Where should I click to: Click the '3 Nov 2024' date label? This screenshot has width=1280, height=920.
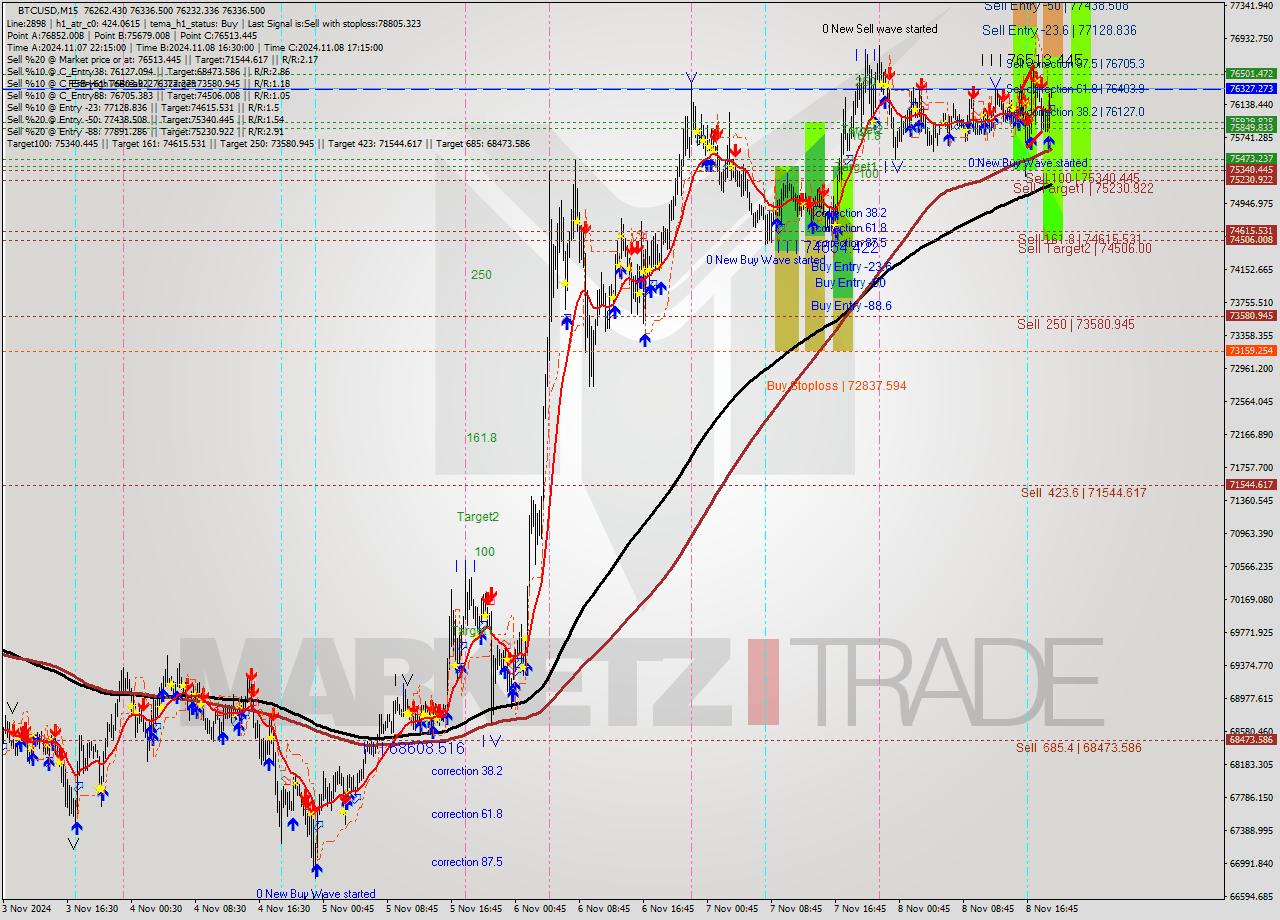click(x=27, y=909)
